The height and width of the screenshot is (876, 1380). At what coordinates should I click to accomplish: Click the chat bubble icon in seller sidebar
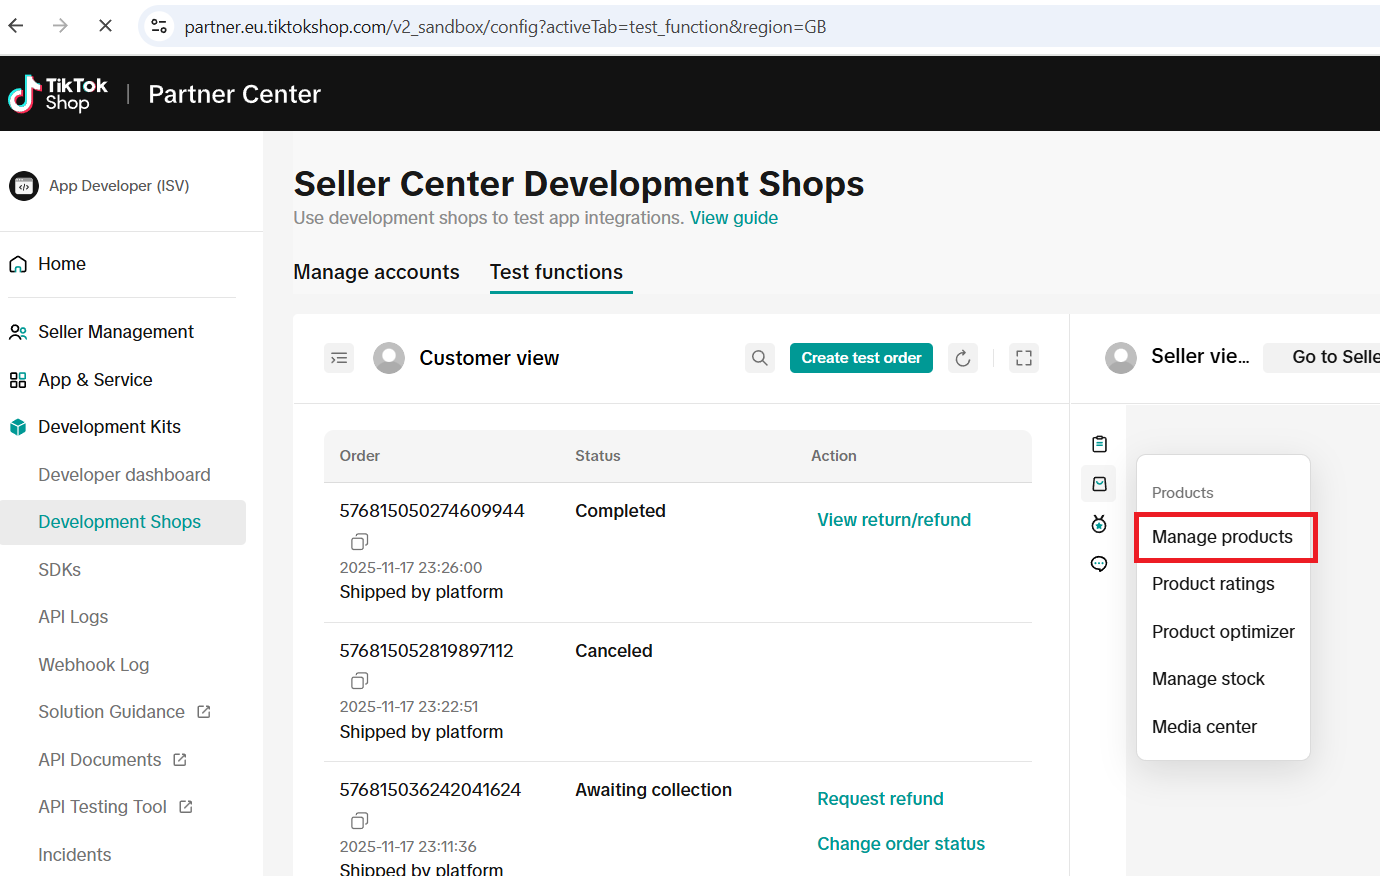(1099, 564)
